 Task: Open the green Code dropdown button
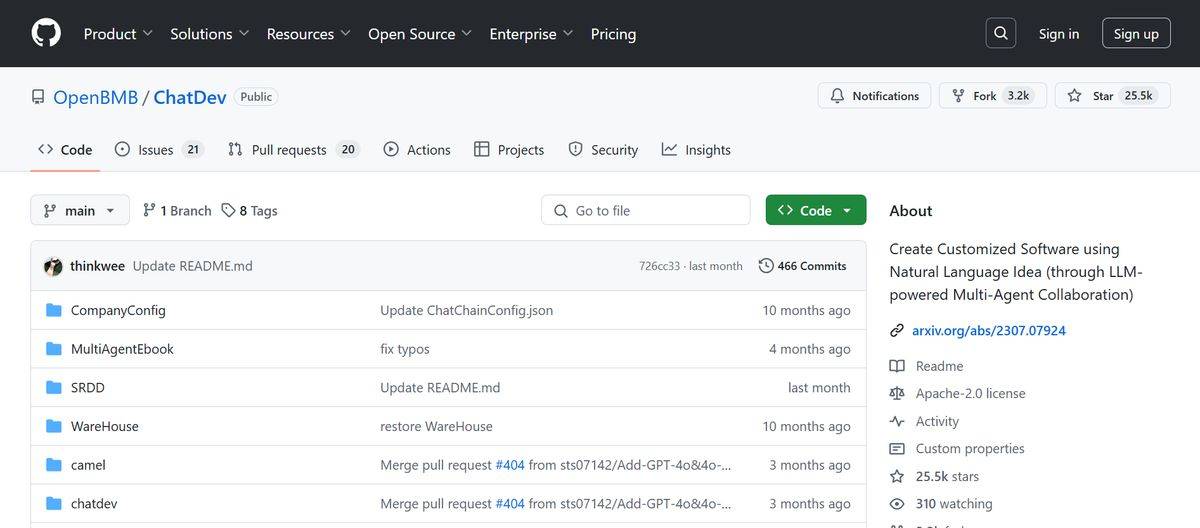(x=816, y=210)
